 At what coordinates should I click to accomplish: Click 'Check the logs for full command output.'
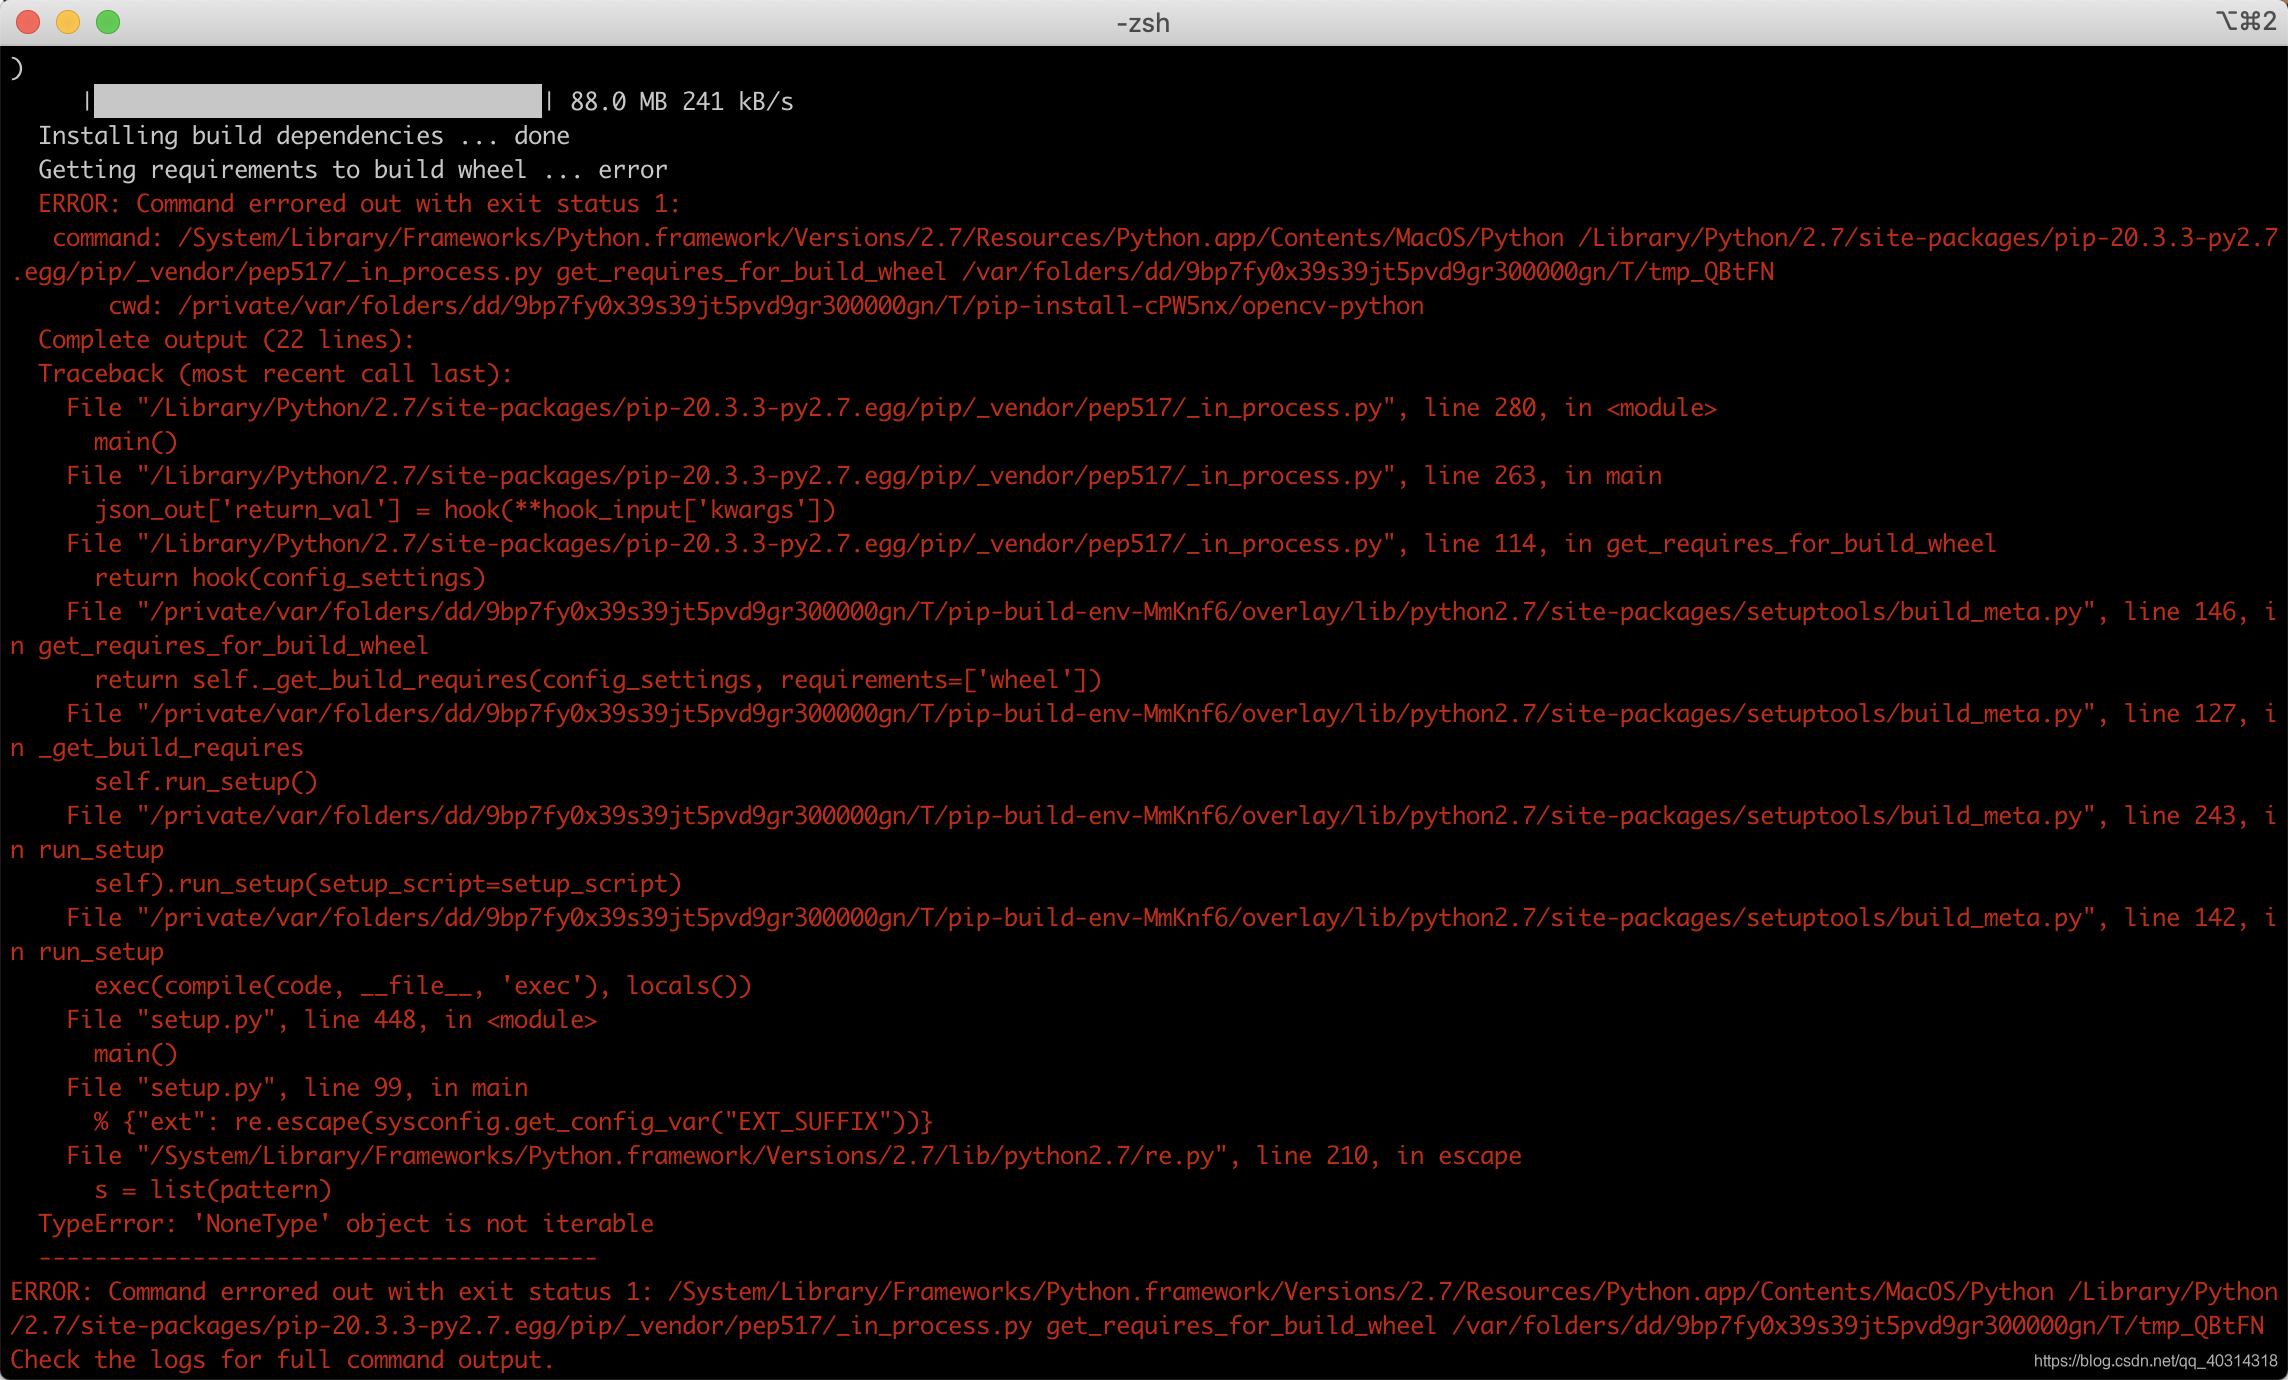click(282, 1360)
